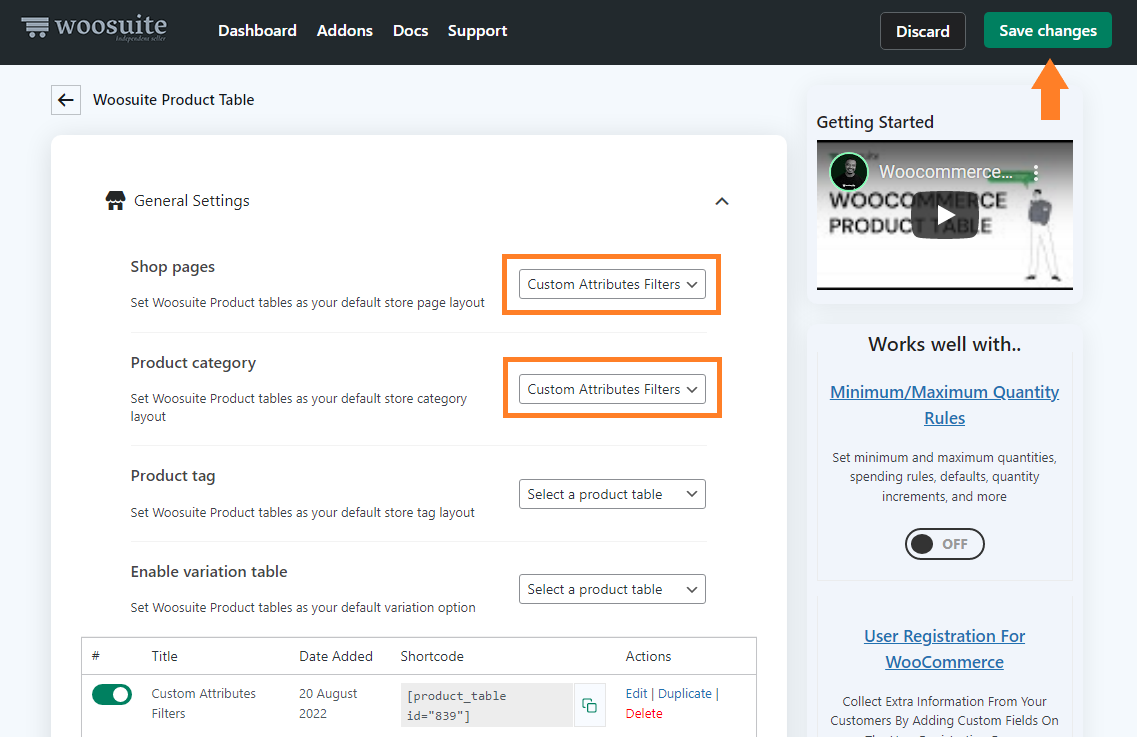Viewport: 1137px width, 737px height.
Task: Open the video's three-dot options menu
Action: 1036,173
